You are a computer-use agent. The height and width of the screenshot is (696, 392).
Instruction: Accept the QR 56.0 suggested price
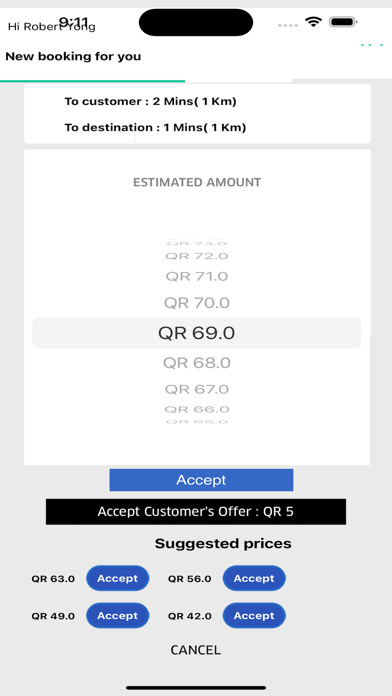[254, 578]
